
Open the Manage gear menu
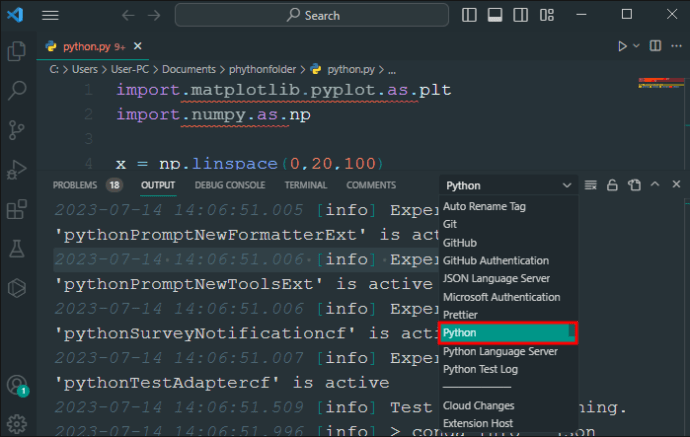[17, 424]
